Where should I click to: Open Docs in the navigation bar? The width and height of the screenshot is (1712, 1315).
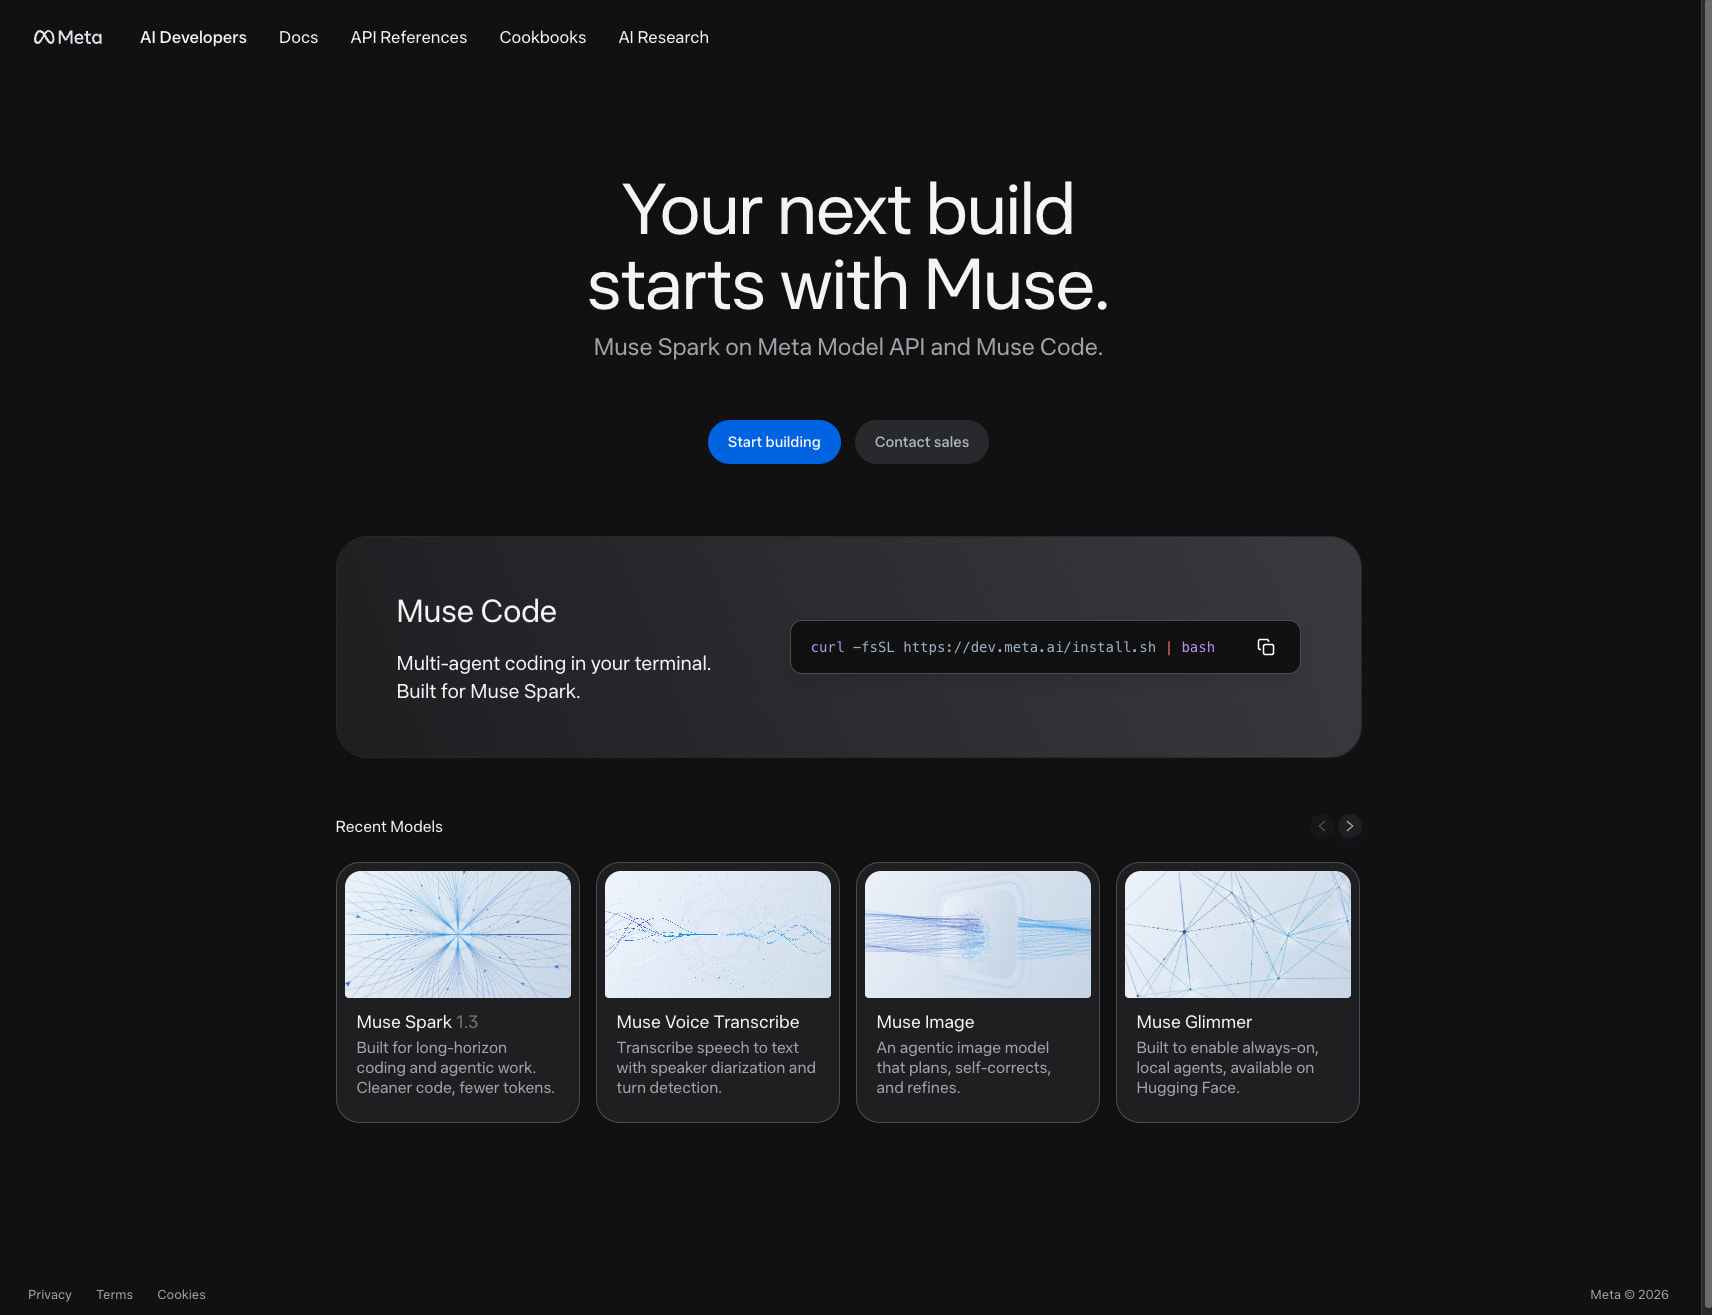(x=298, y=37)
